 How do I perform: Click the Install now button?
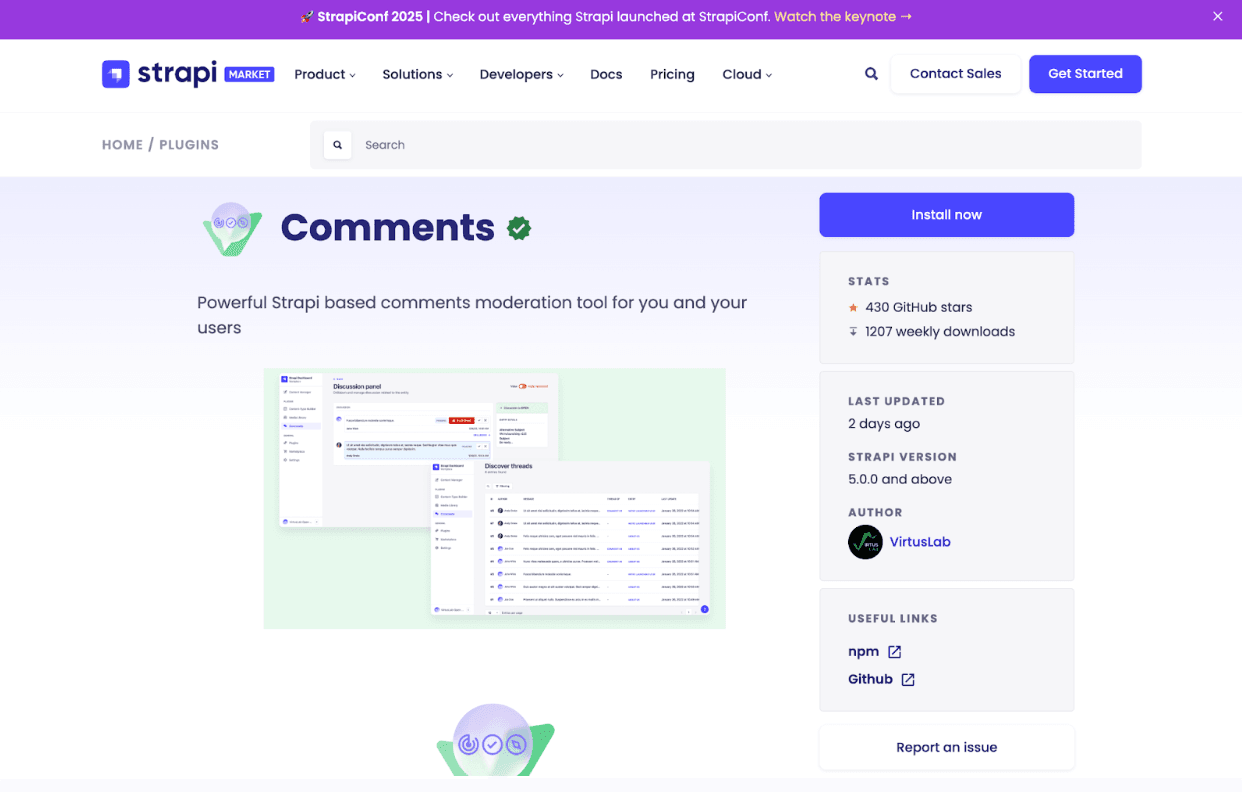947,215
